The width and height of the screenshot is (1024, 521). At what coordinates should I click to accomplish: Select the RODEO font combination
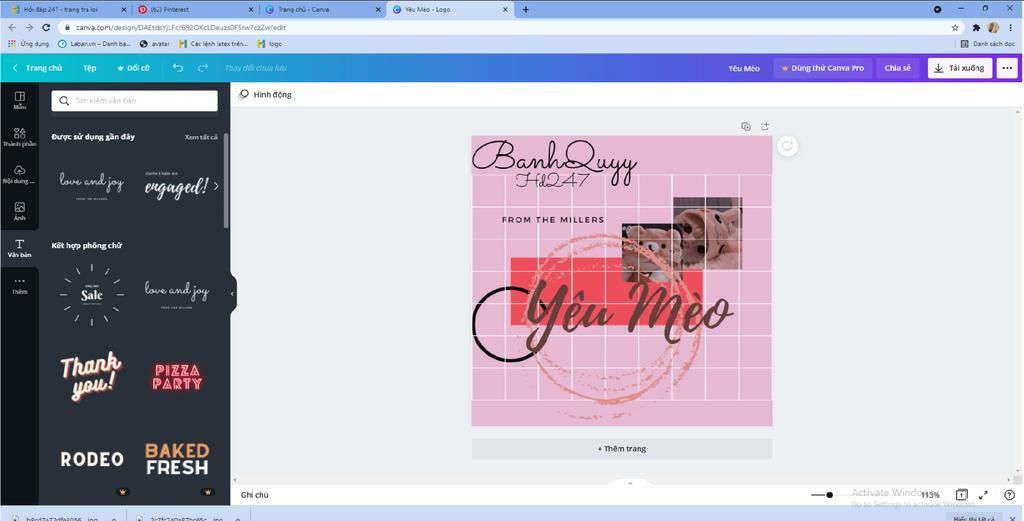(x=91, y=459)
